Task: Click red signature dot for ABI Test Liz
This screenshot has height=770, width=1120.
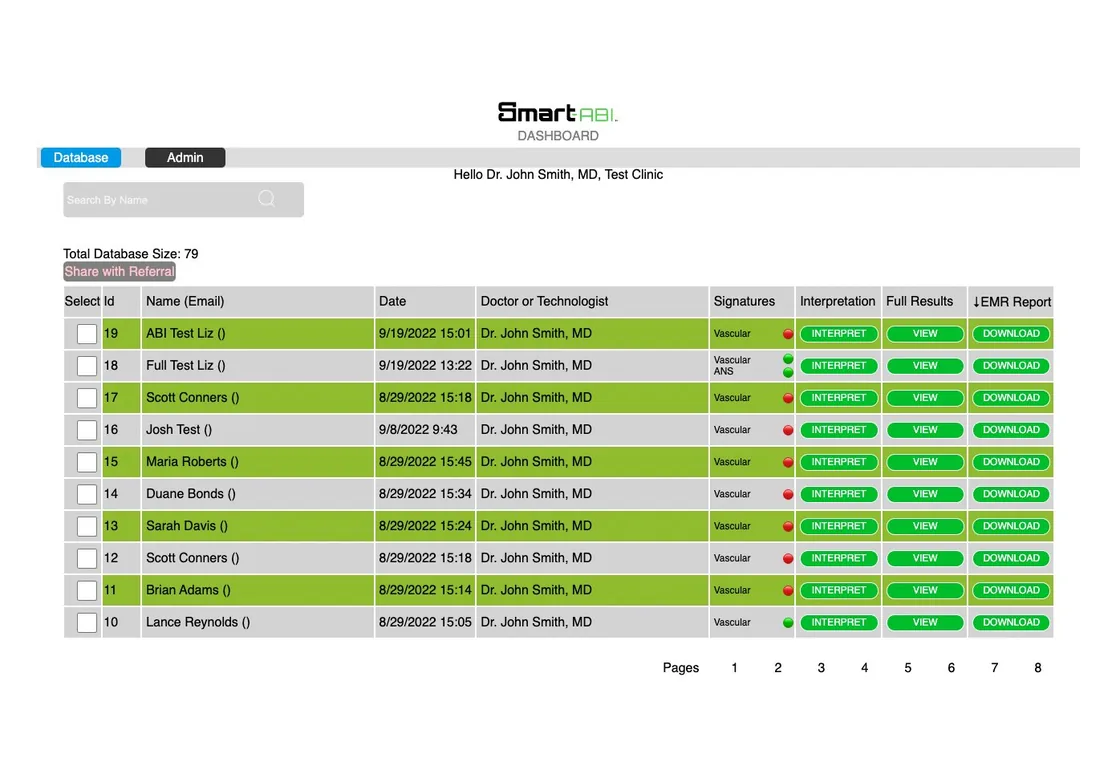Action: point(788,334)
